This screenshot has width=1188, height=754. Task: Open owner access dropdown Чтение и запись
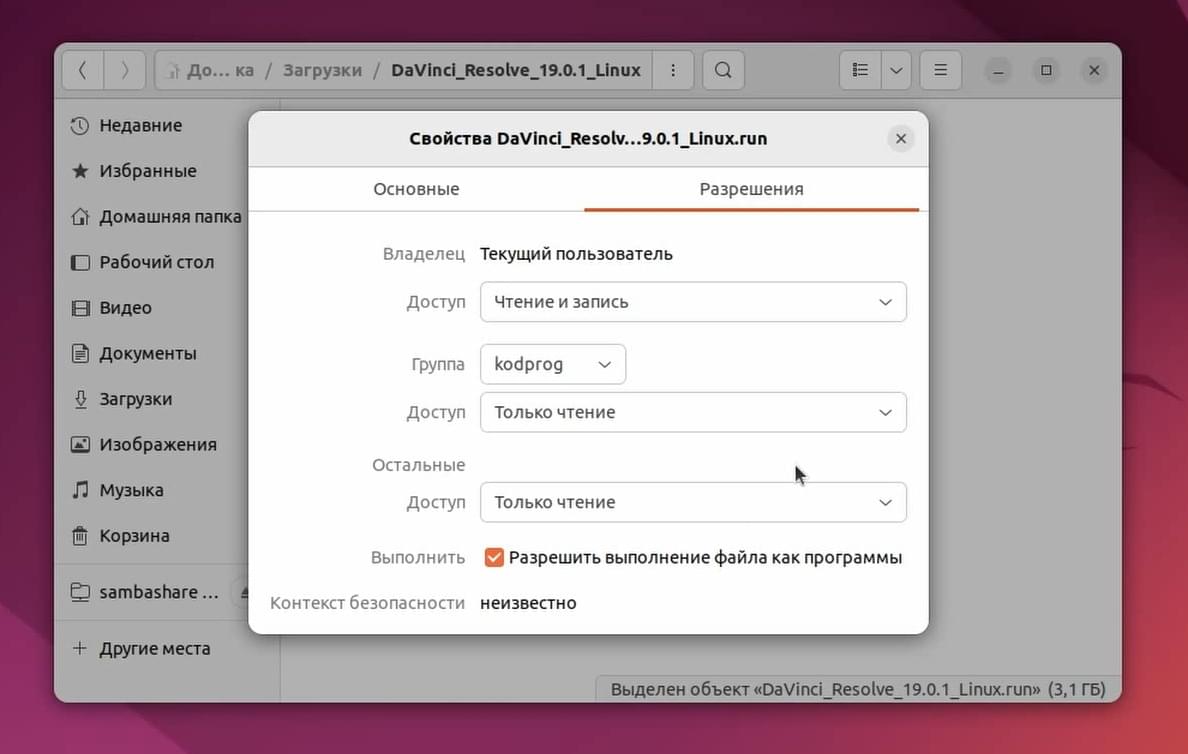[x=693, y=302]
